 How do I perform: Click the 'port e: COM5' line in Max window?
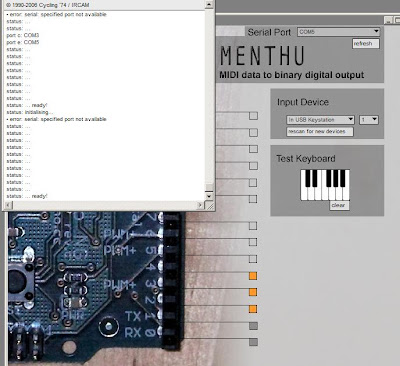23,42
